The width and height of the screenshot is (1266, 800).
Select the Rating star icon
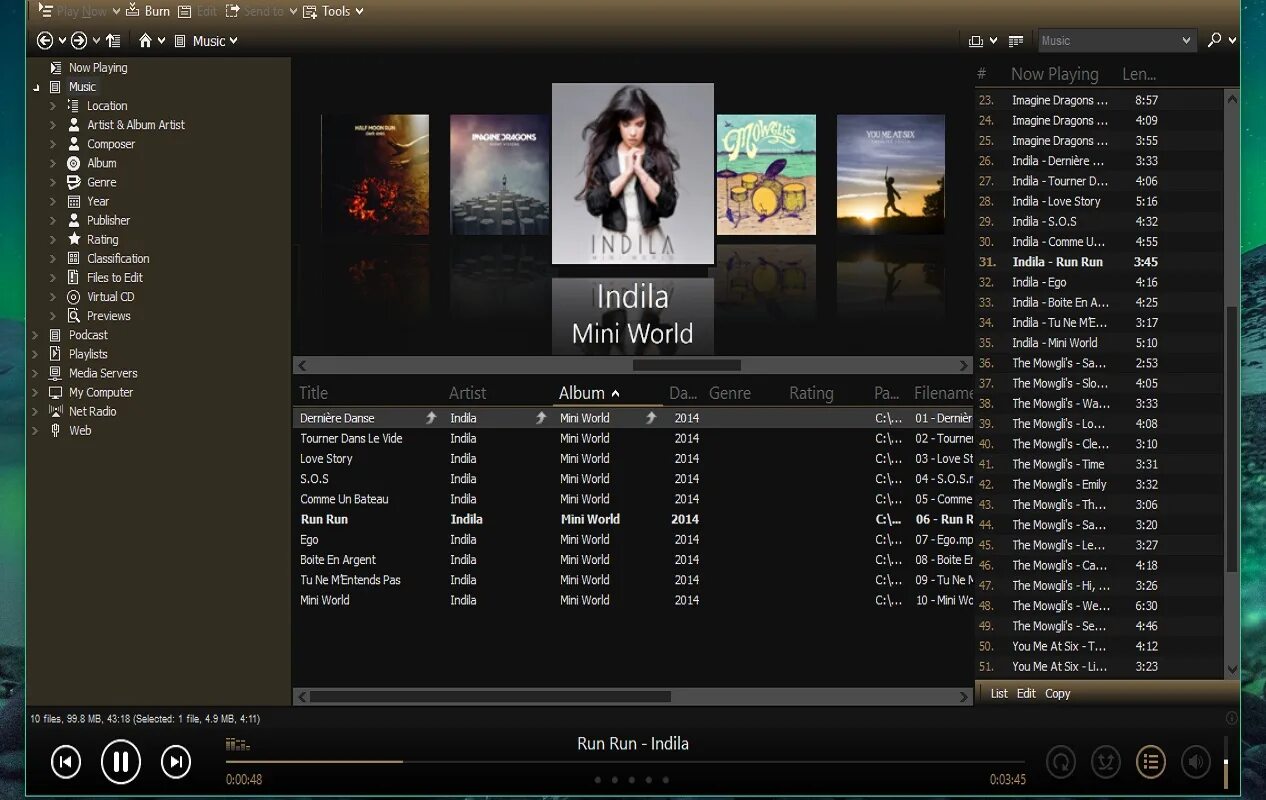[74, 239]
